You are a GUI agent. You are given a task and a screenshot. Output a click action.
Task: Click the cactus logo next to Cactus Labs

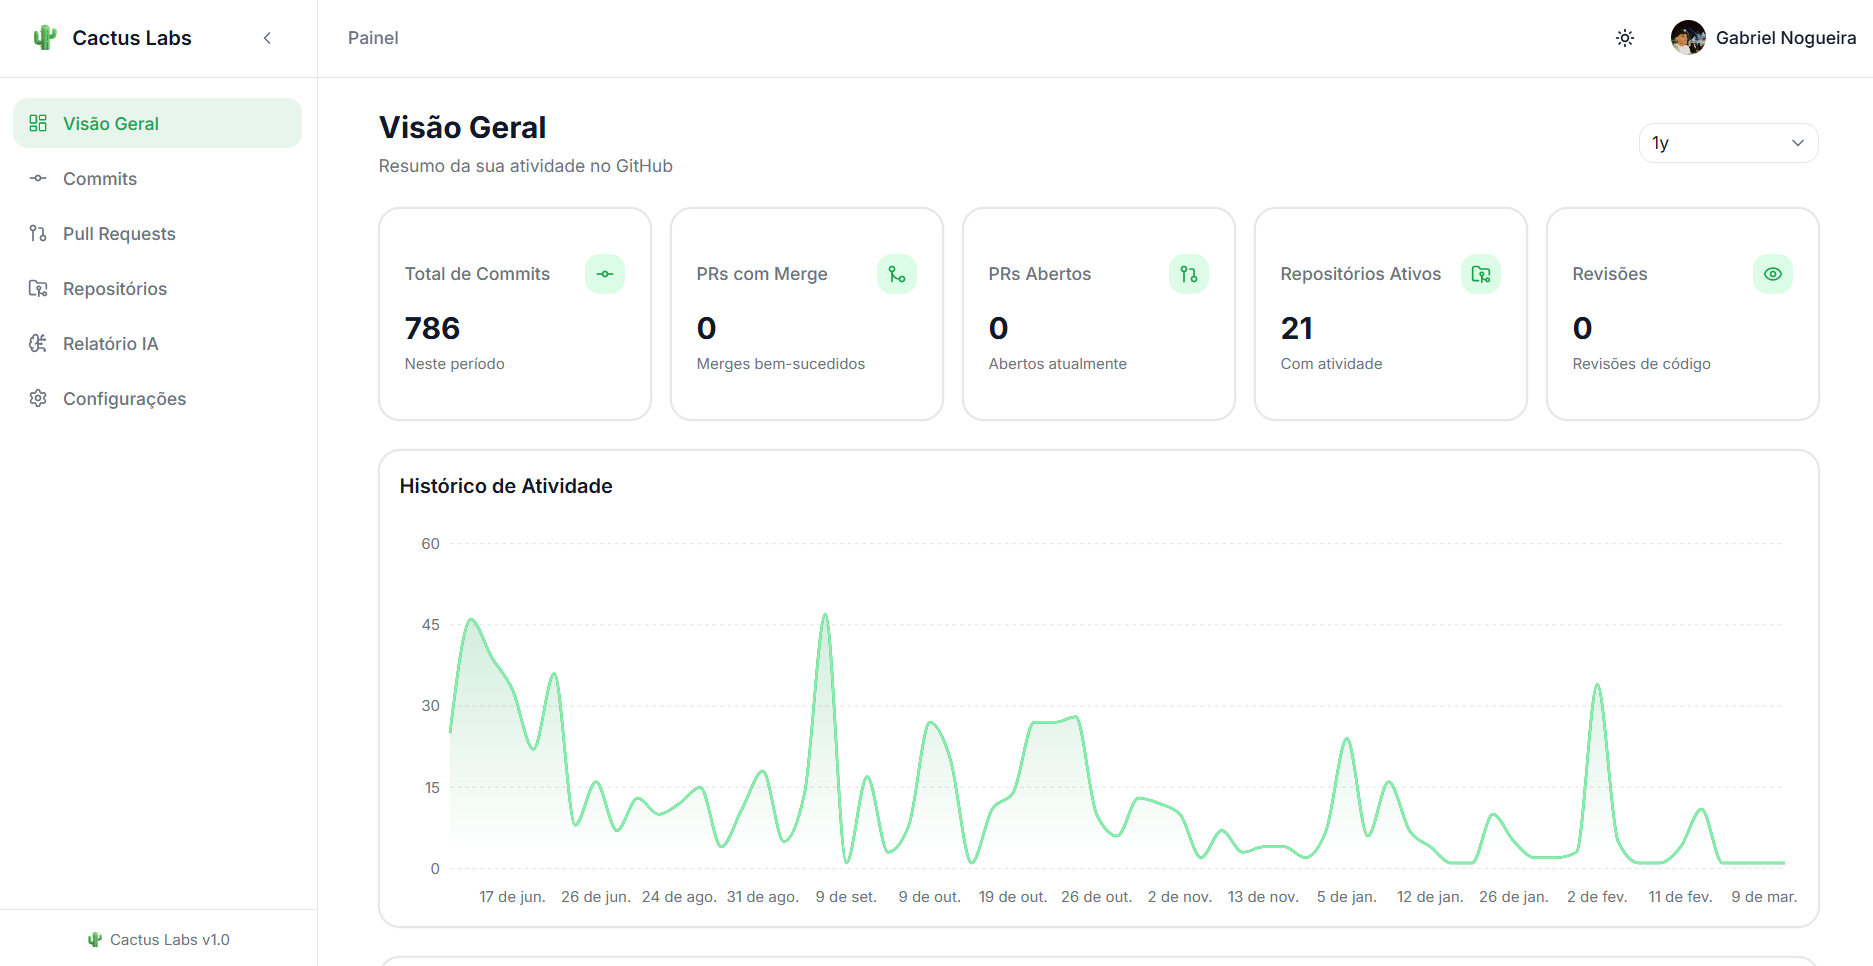click(x=44, y=37)
